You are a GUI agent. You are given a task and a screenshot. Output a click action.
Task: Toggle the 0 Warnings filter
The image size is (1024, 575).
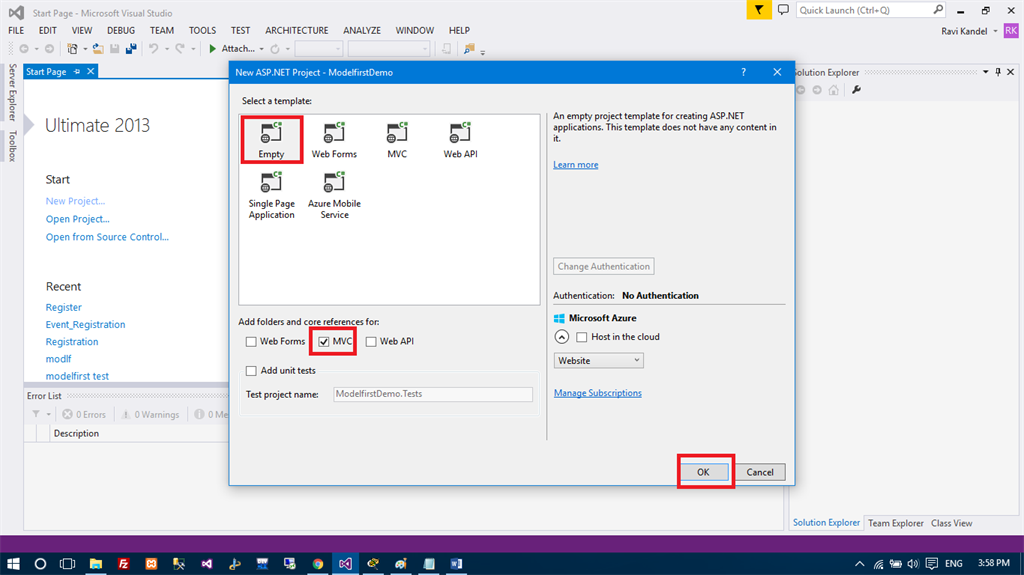click(x=150, y=414)
